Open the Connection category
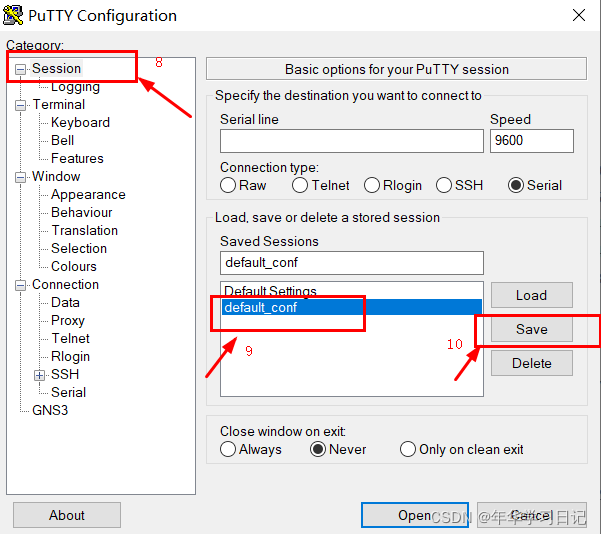This screenshot has height=535, width=602. (x=65, y=285)
